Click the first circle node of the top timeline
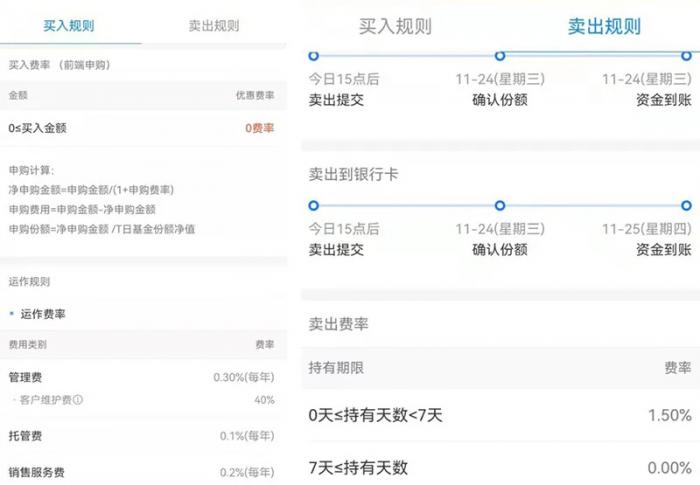 [313, 56]
